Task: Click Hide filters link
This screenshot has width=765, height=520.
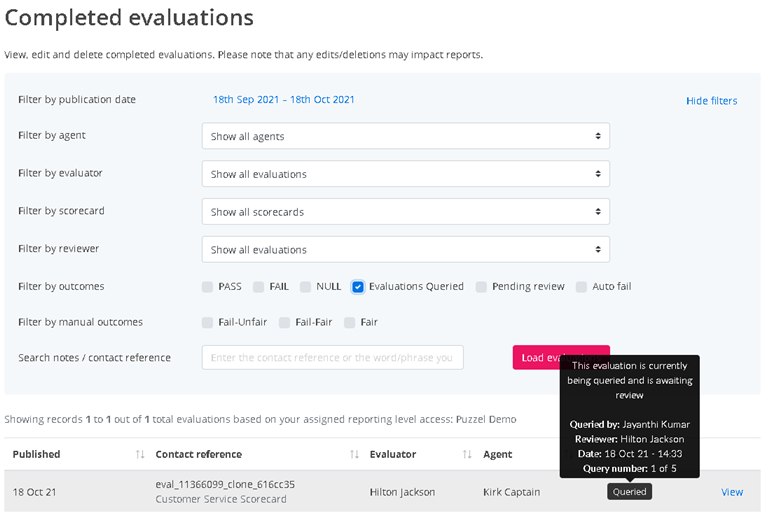Action: point(711,101)
